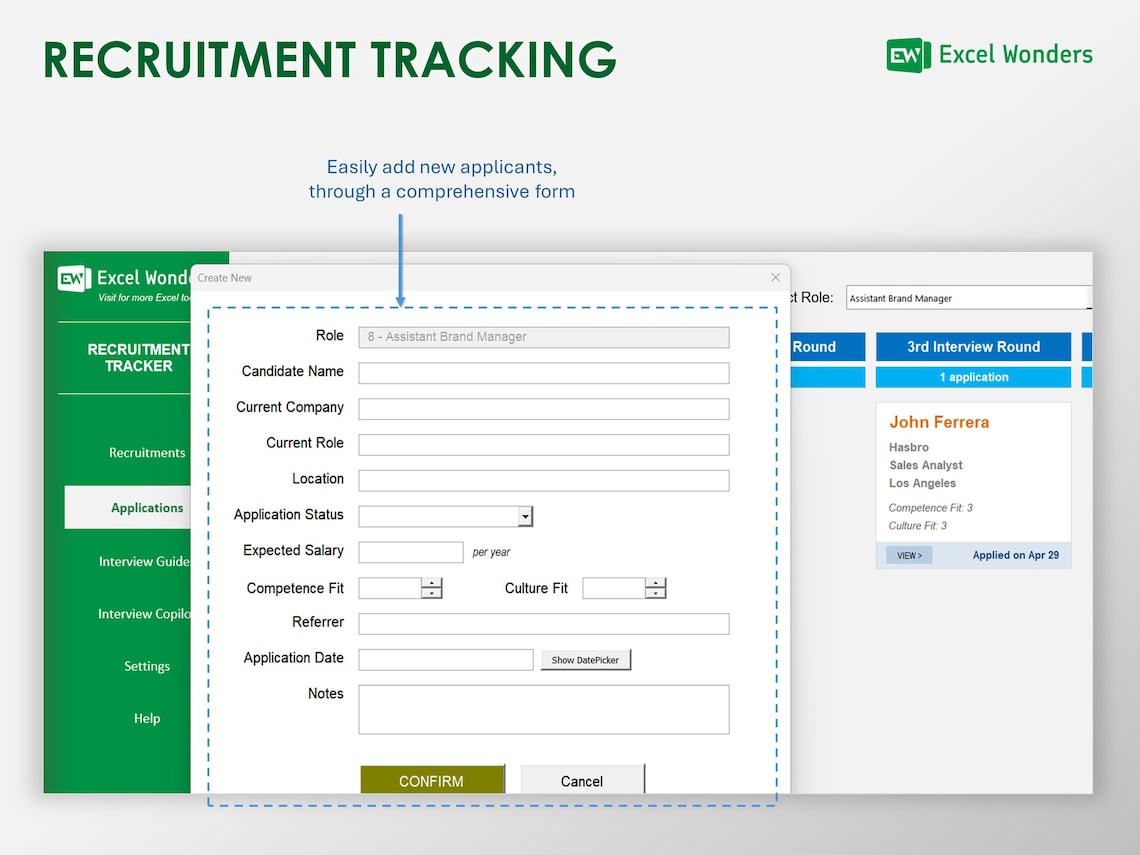Click inside the Notes text area
This screenshot has width=1140, height=855.
(543, 708)
